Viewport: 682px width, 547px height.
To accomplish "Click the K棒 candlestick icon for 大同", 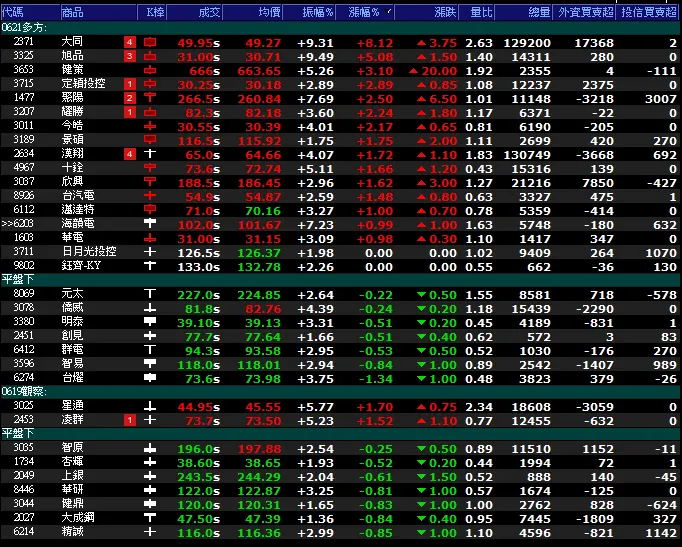I will 150,43.
